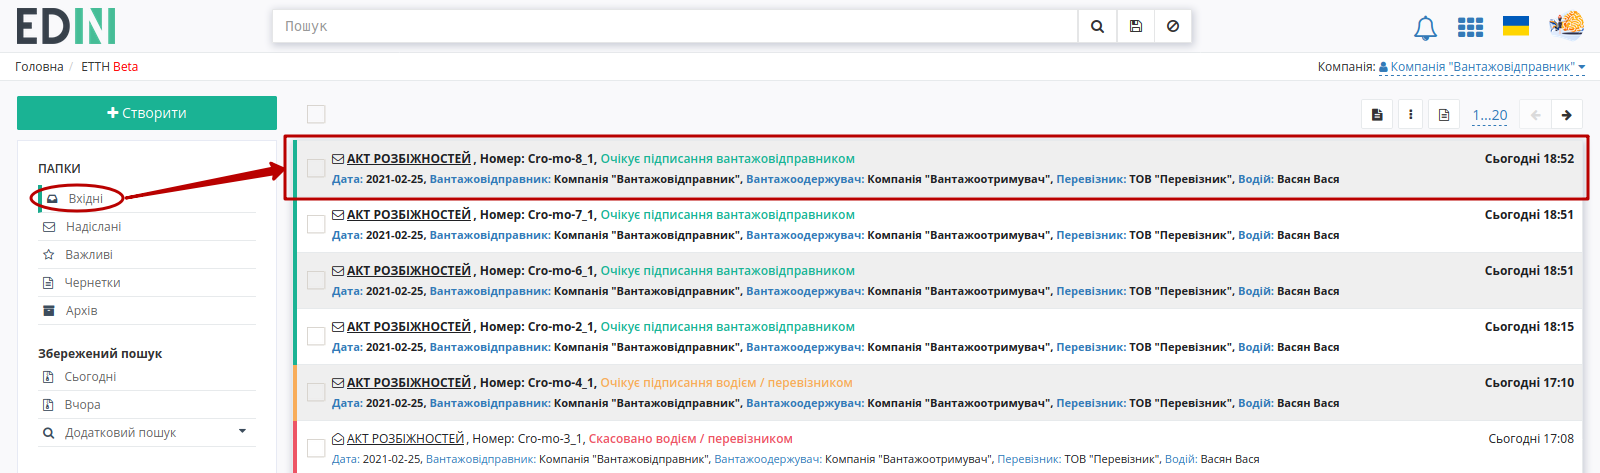1600x473 pixels.
Task: Click ЕТТН Beta breadcrumb
Action: click(x=110, y=67)
